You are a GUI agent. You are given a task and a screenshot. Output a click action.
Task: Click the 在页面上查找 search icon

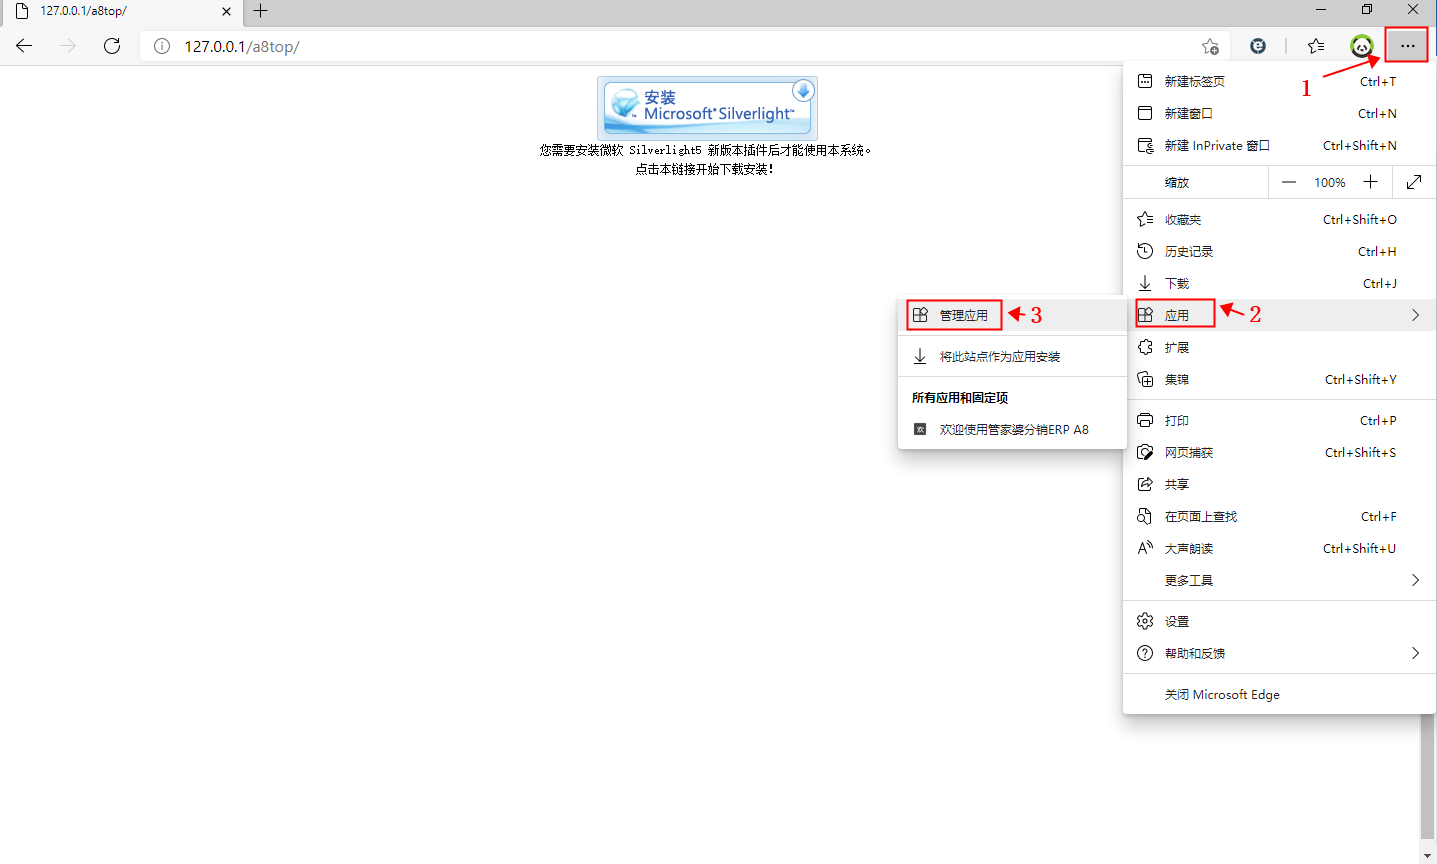(1145, 516)
